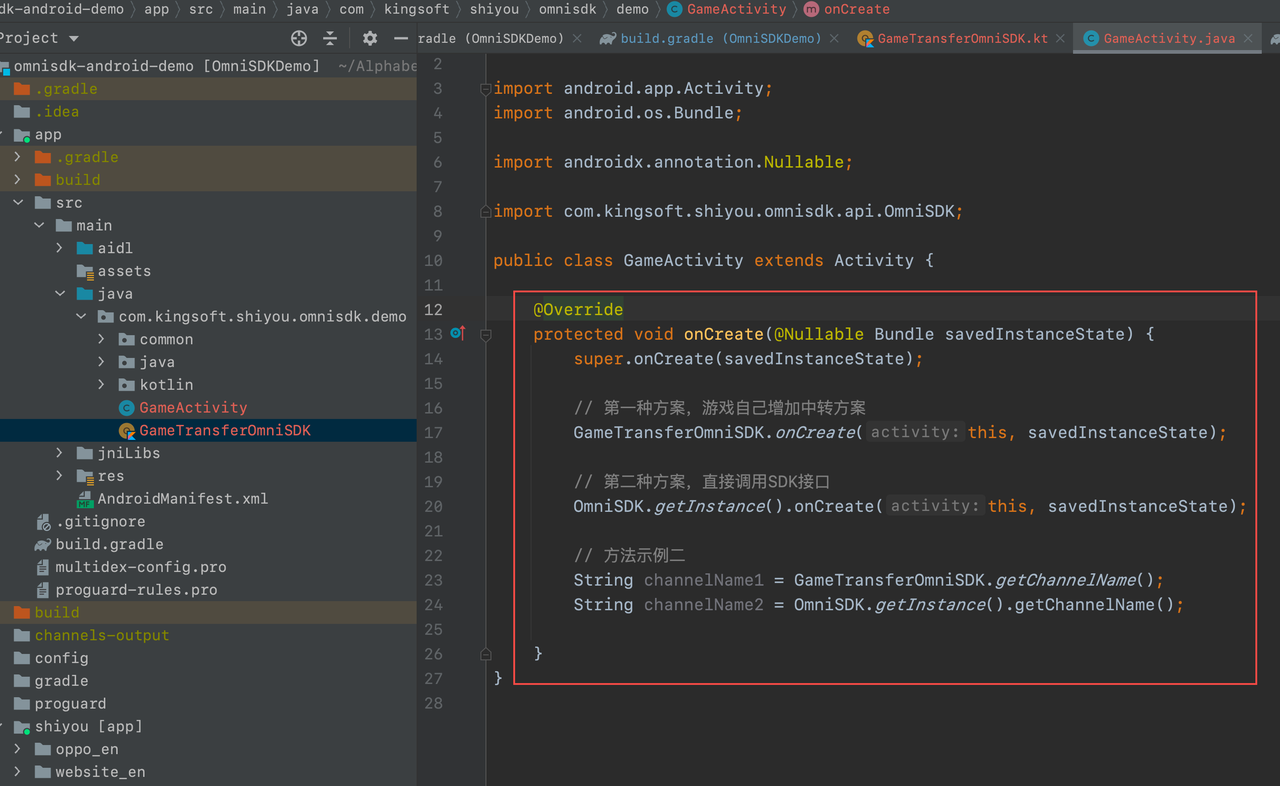Viewport: 1280px width, 786px height.
Task: Click line number 20 in the gutter
Action: 432,506
